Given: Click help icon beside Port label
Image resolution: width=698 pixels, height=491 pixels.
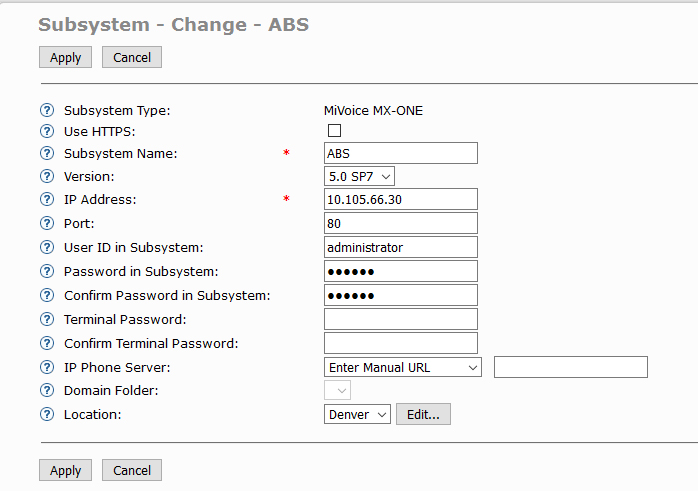Looking at the screenshot, I should [46, 224].
